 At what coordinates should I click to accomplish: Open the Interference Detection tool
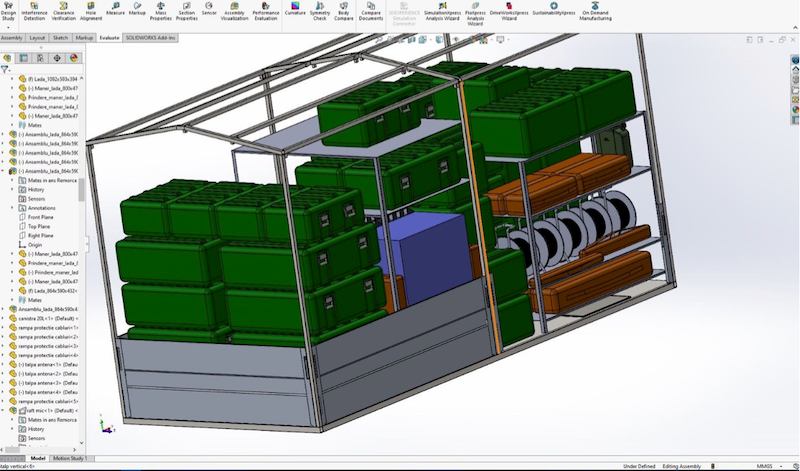(34, 10)
